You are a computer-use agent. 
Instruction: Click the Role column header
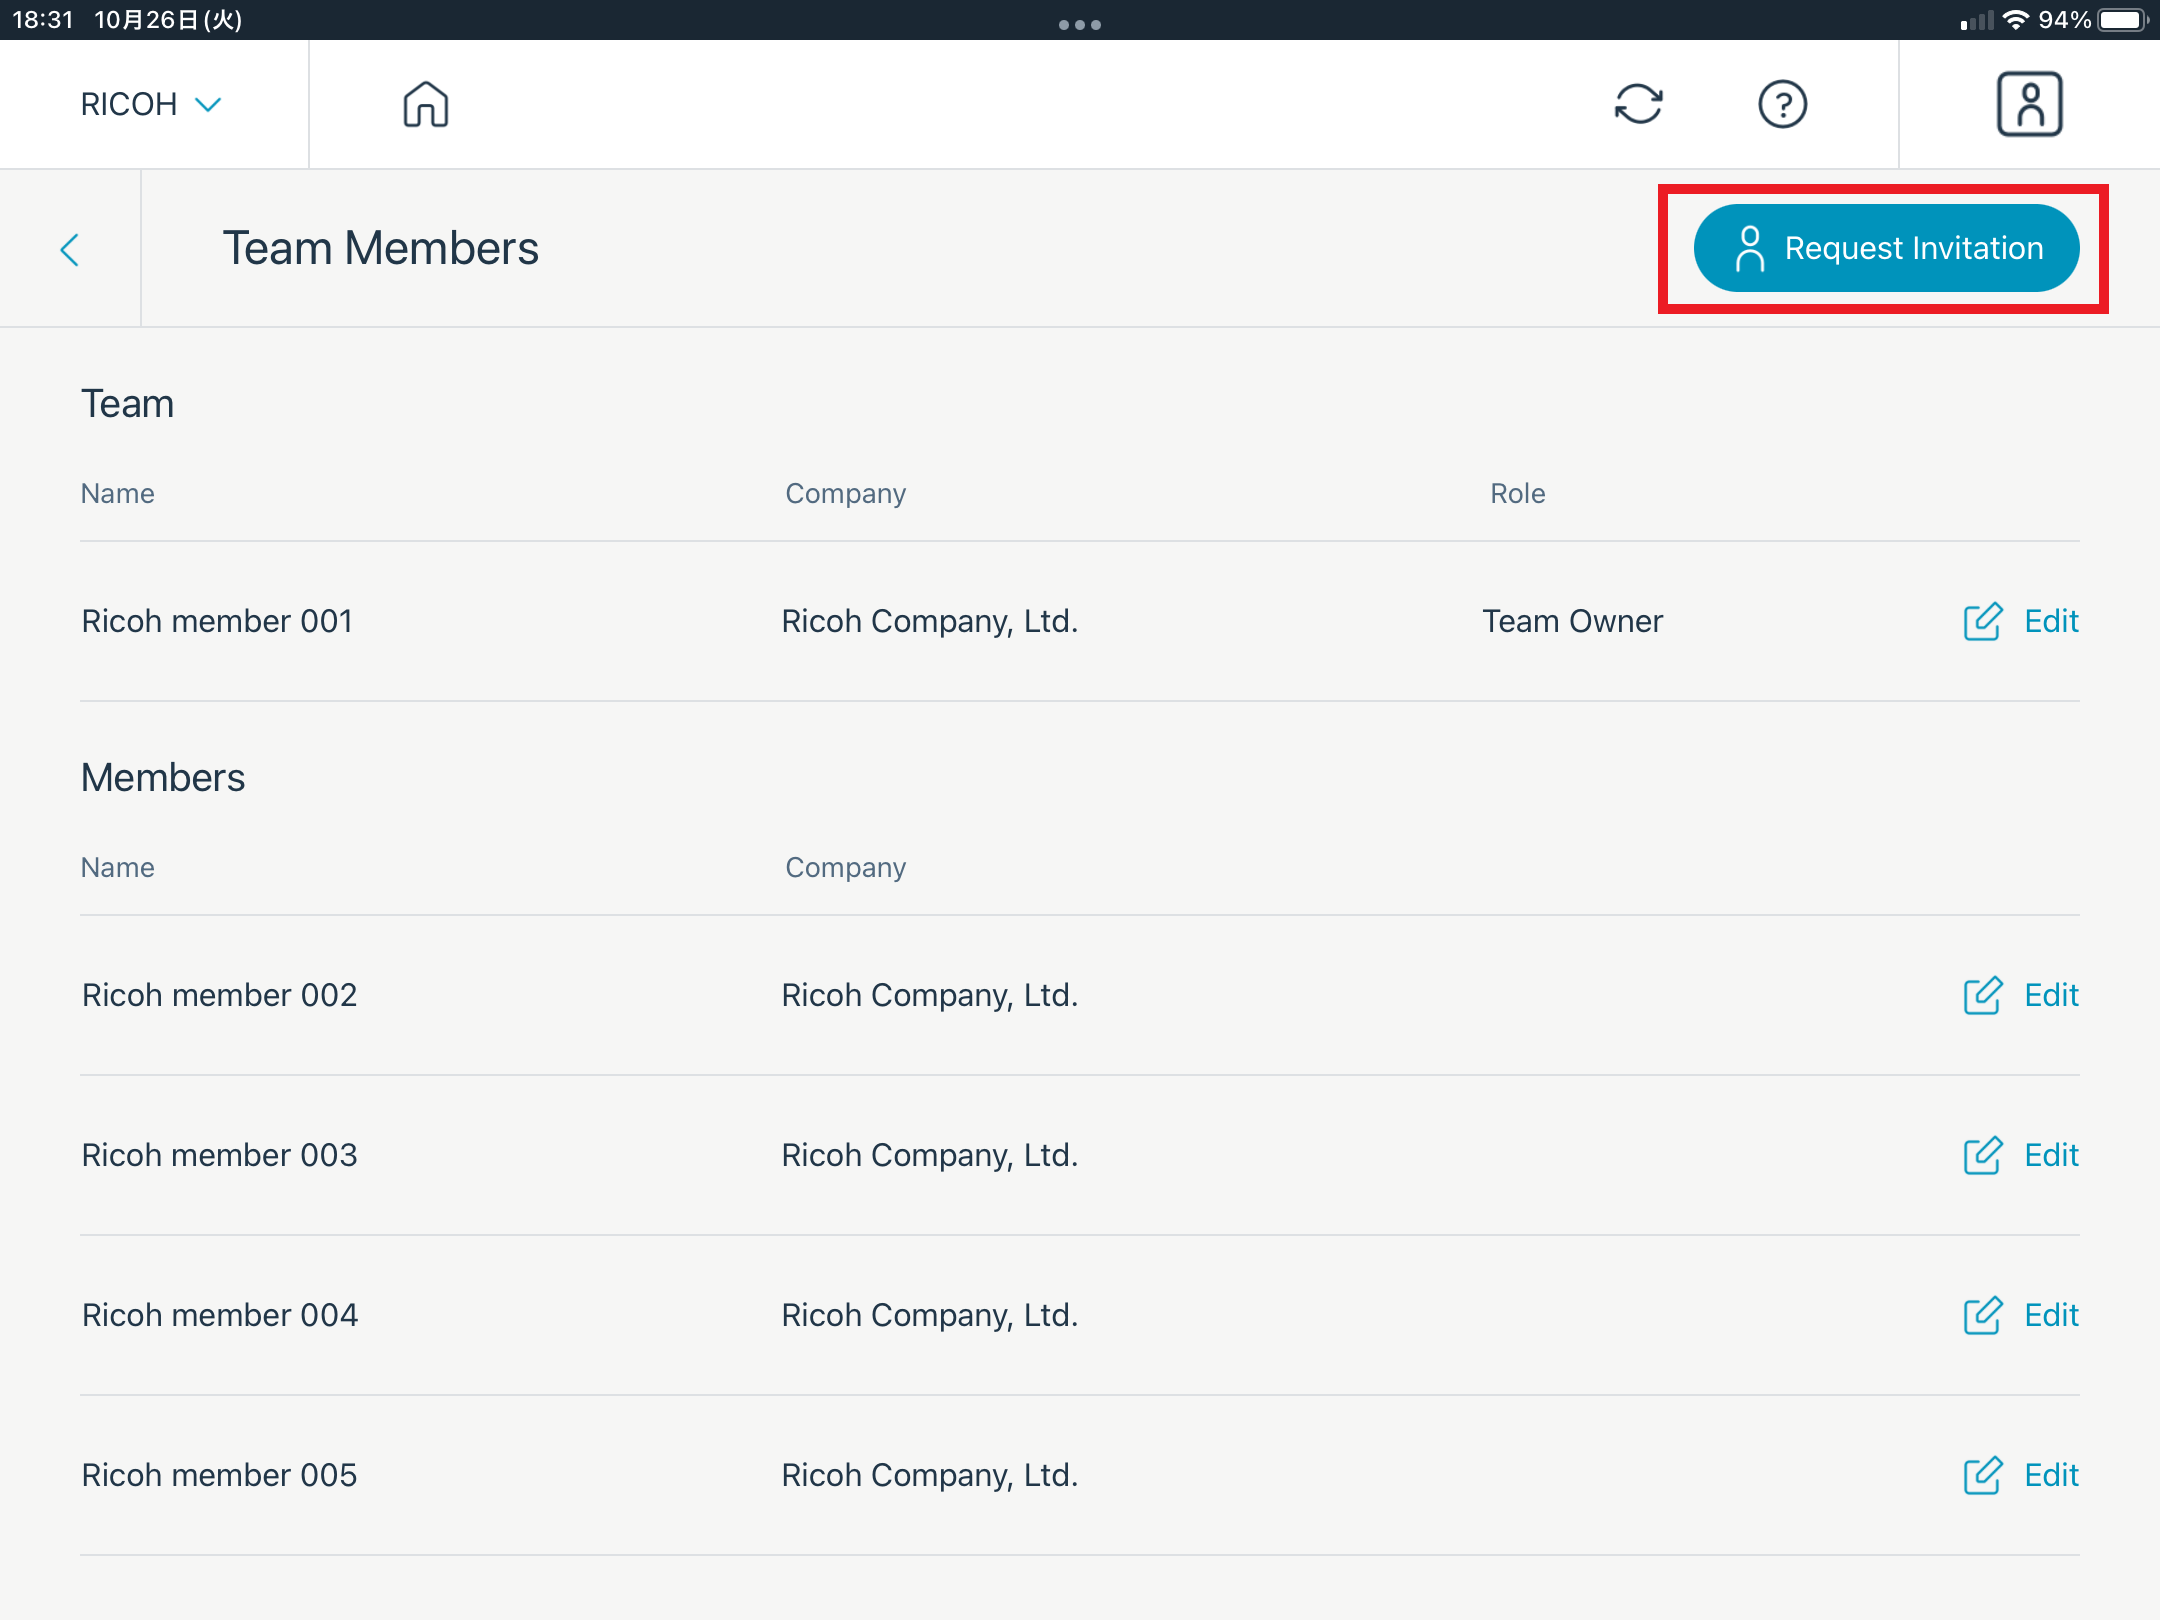point(1517,493)
